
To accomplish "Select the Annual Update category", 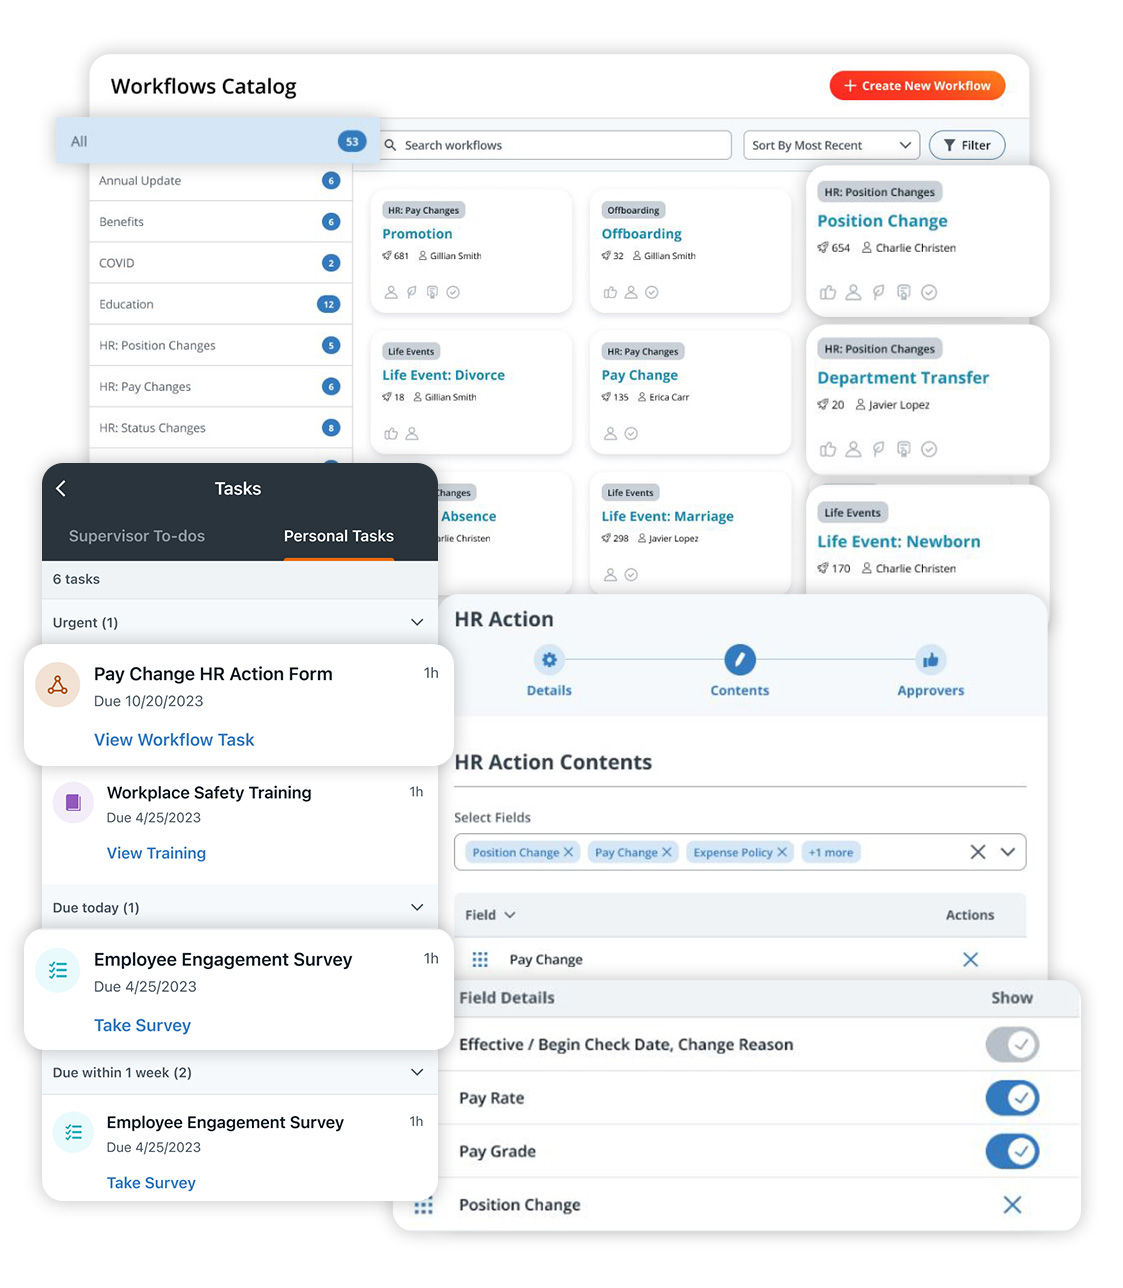I will [x=220, y=181].
